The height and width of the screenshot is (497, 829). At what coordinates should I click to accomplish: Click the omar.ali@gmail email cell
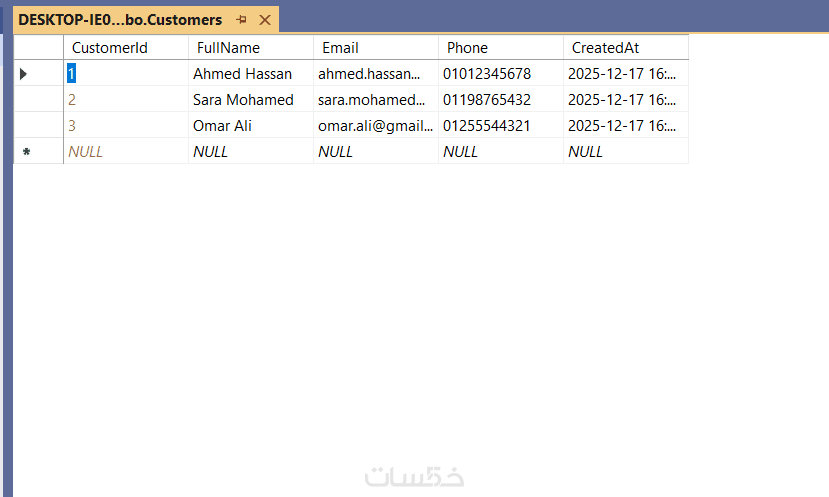[x=376, y=126]
